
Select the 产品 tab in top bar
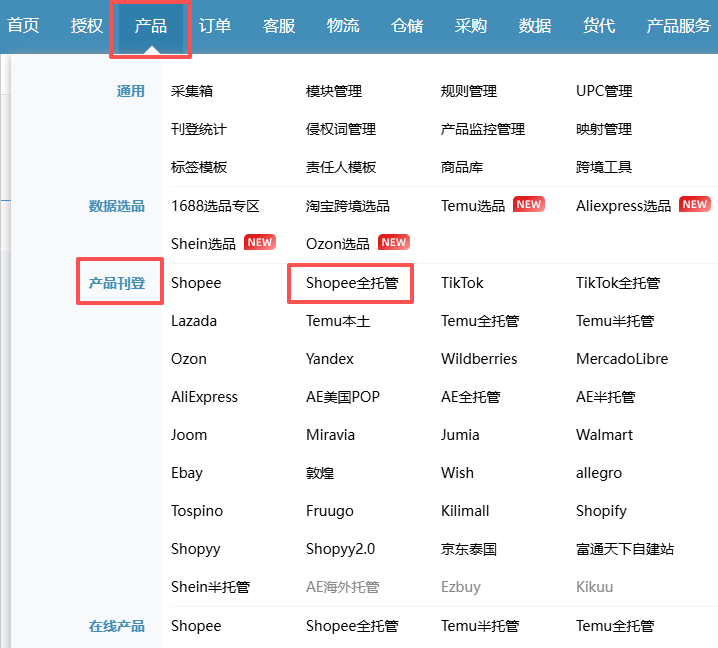click(x=151, y=25)
